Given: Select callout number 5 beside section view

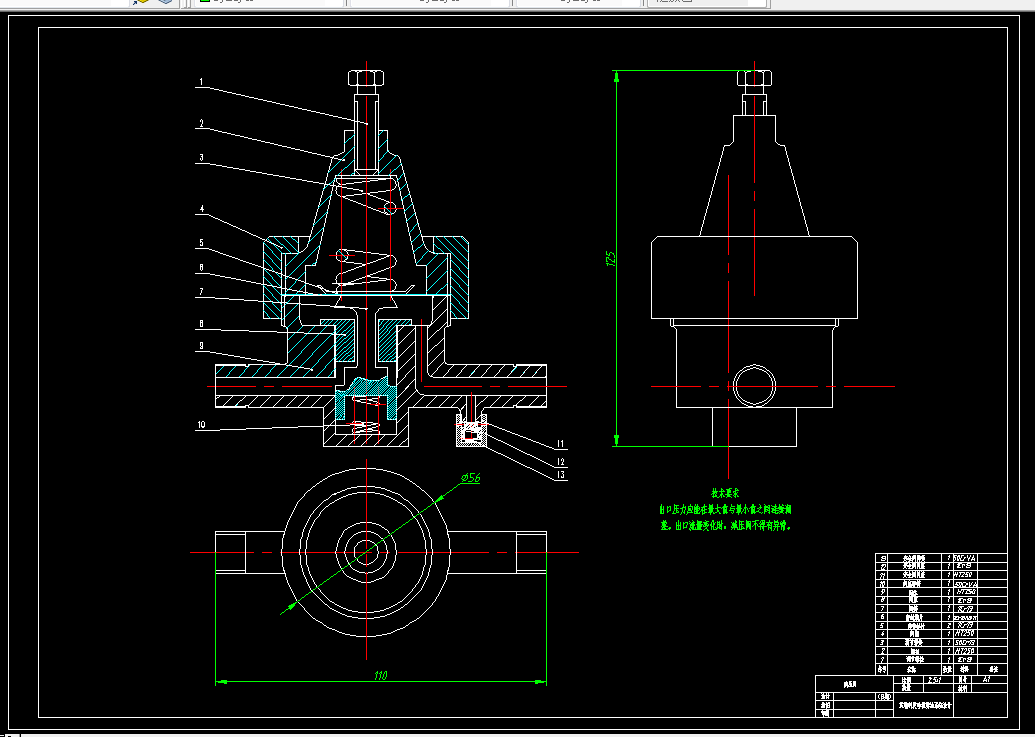Looking at the screenshot, I should [x=201, y=243].
